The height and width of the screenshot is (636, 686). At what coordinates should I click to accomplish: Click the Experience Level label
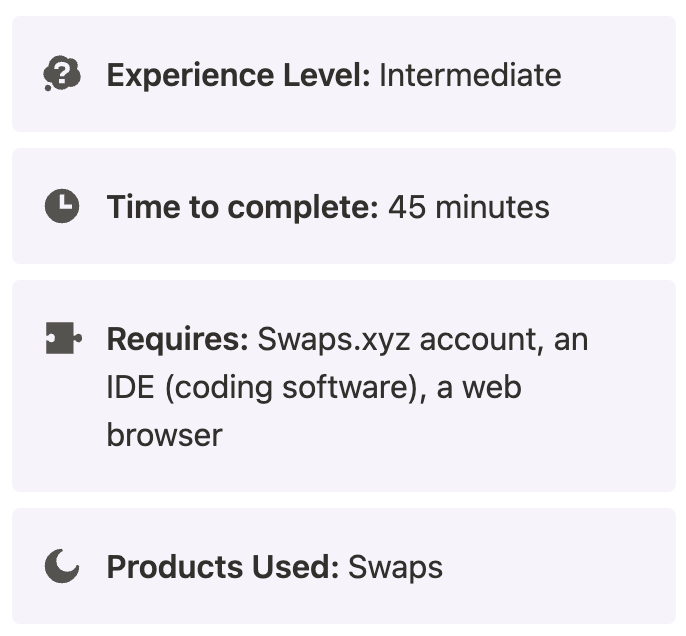pos(239,75)
